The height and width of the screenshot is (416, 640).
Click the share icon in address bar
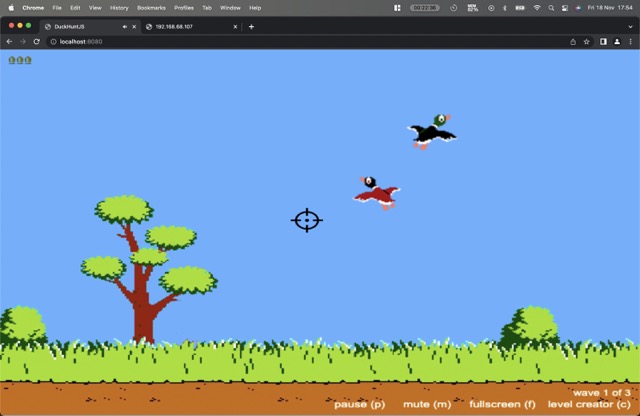(573, 42)
